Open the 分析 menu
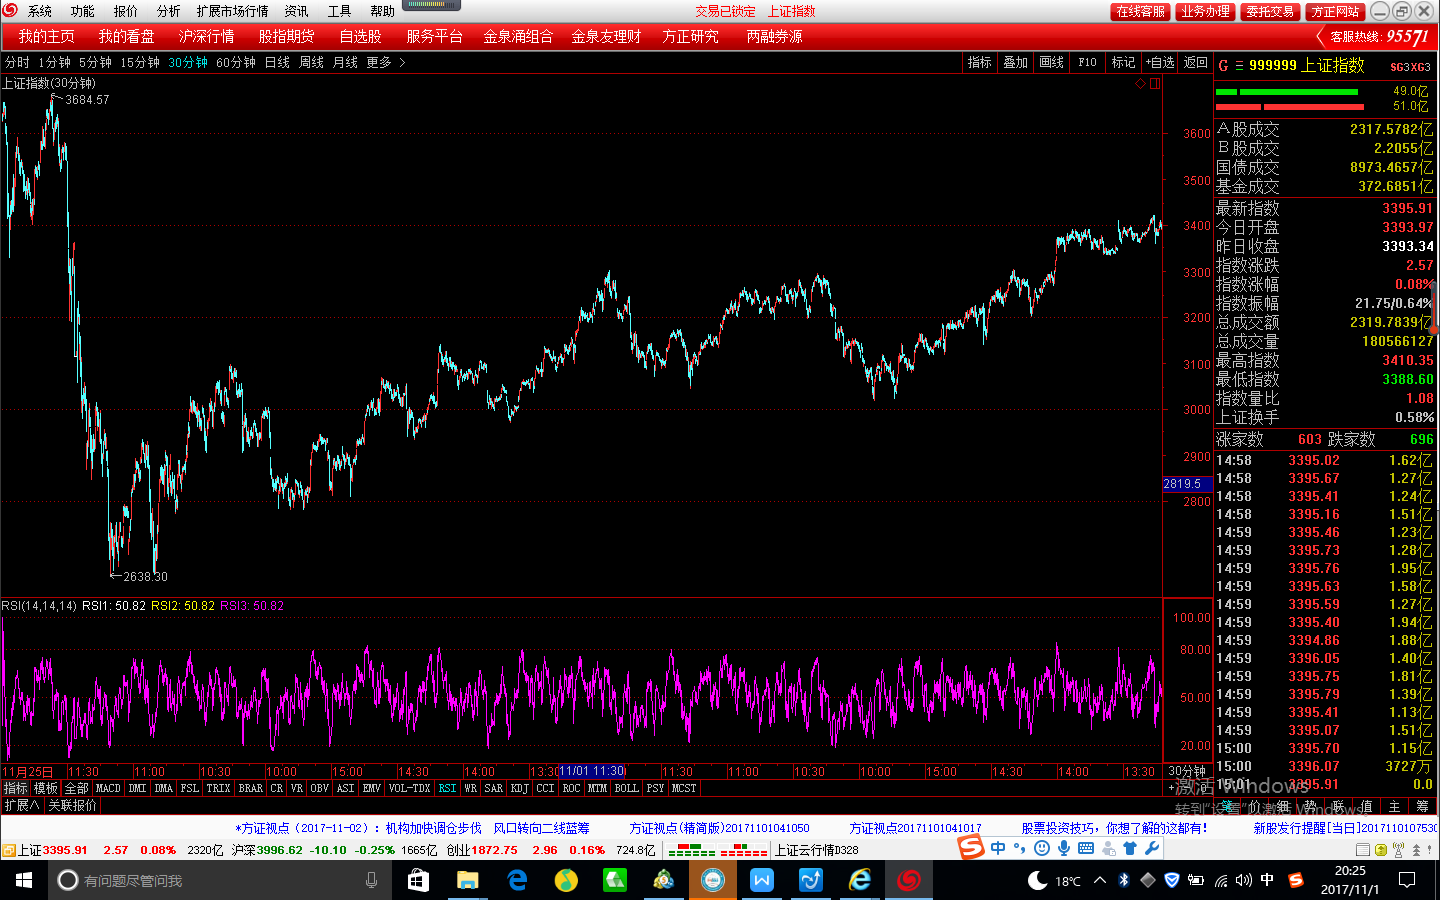Viewport: 1440px width, 900px height. click(x=169, y=11)
